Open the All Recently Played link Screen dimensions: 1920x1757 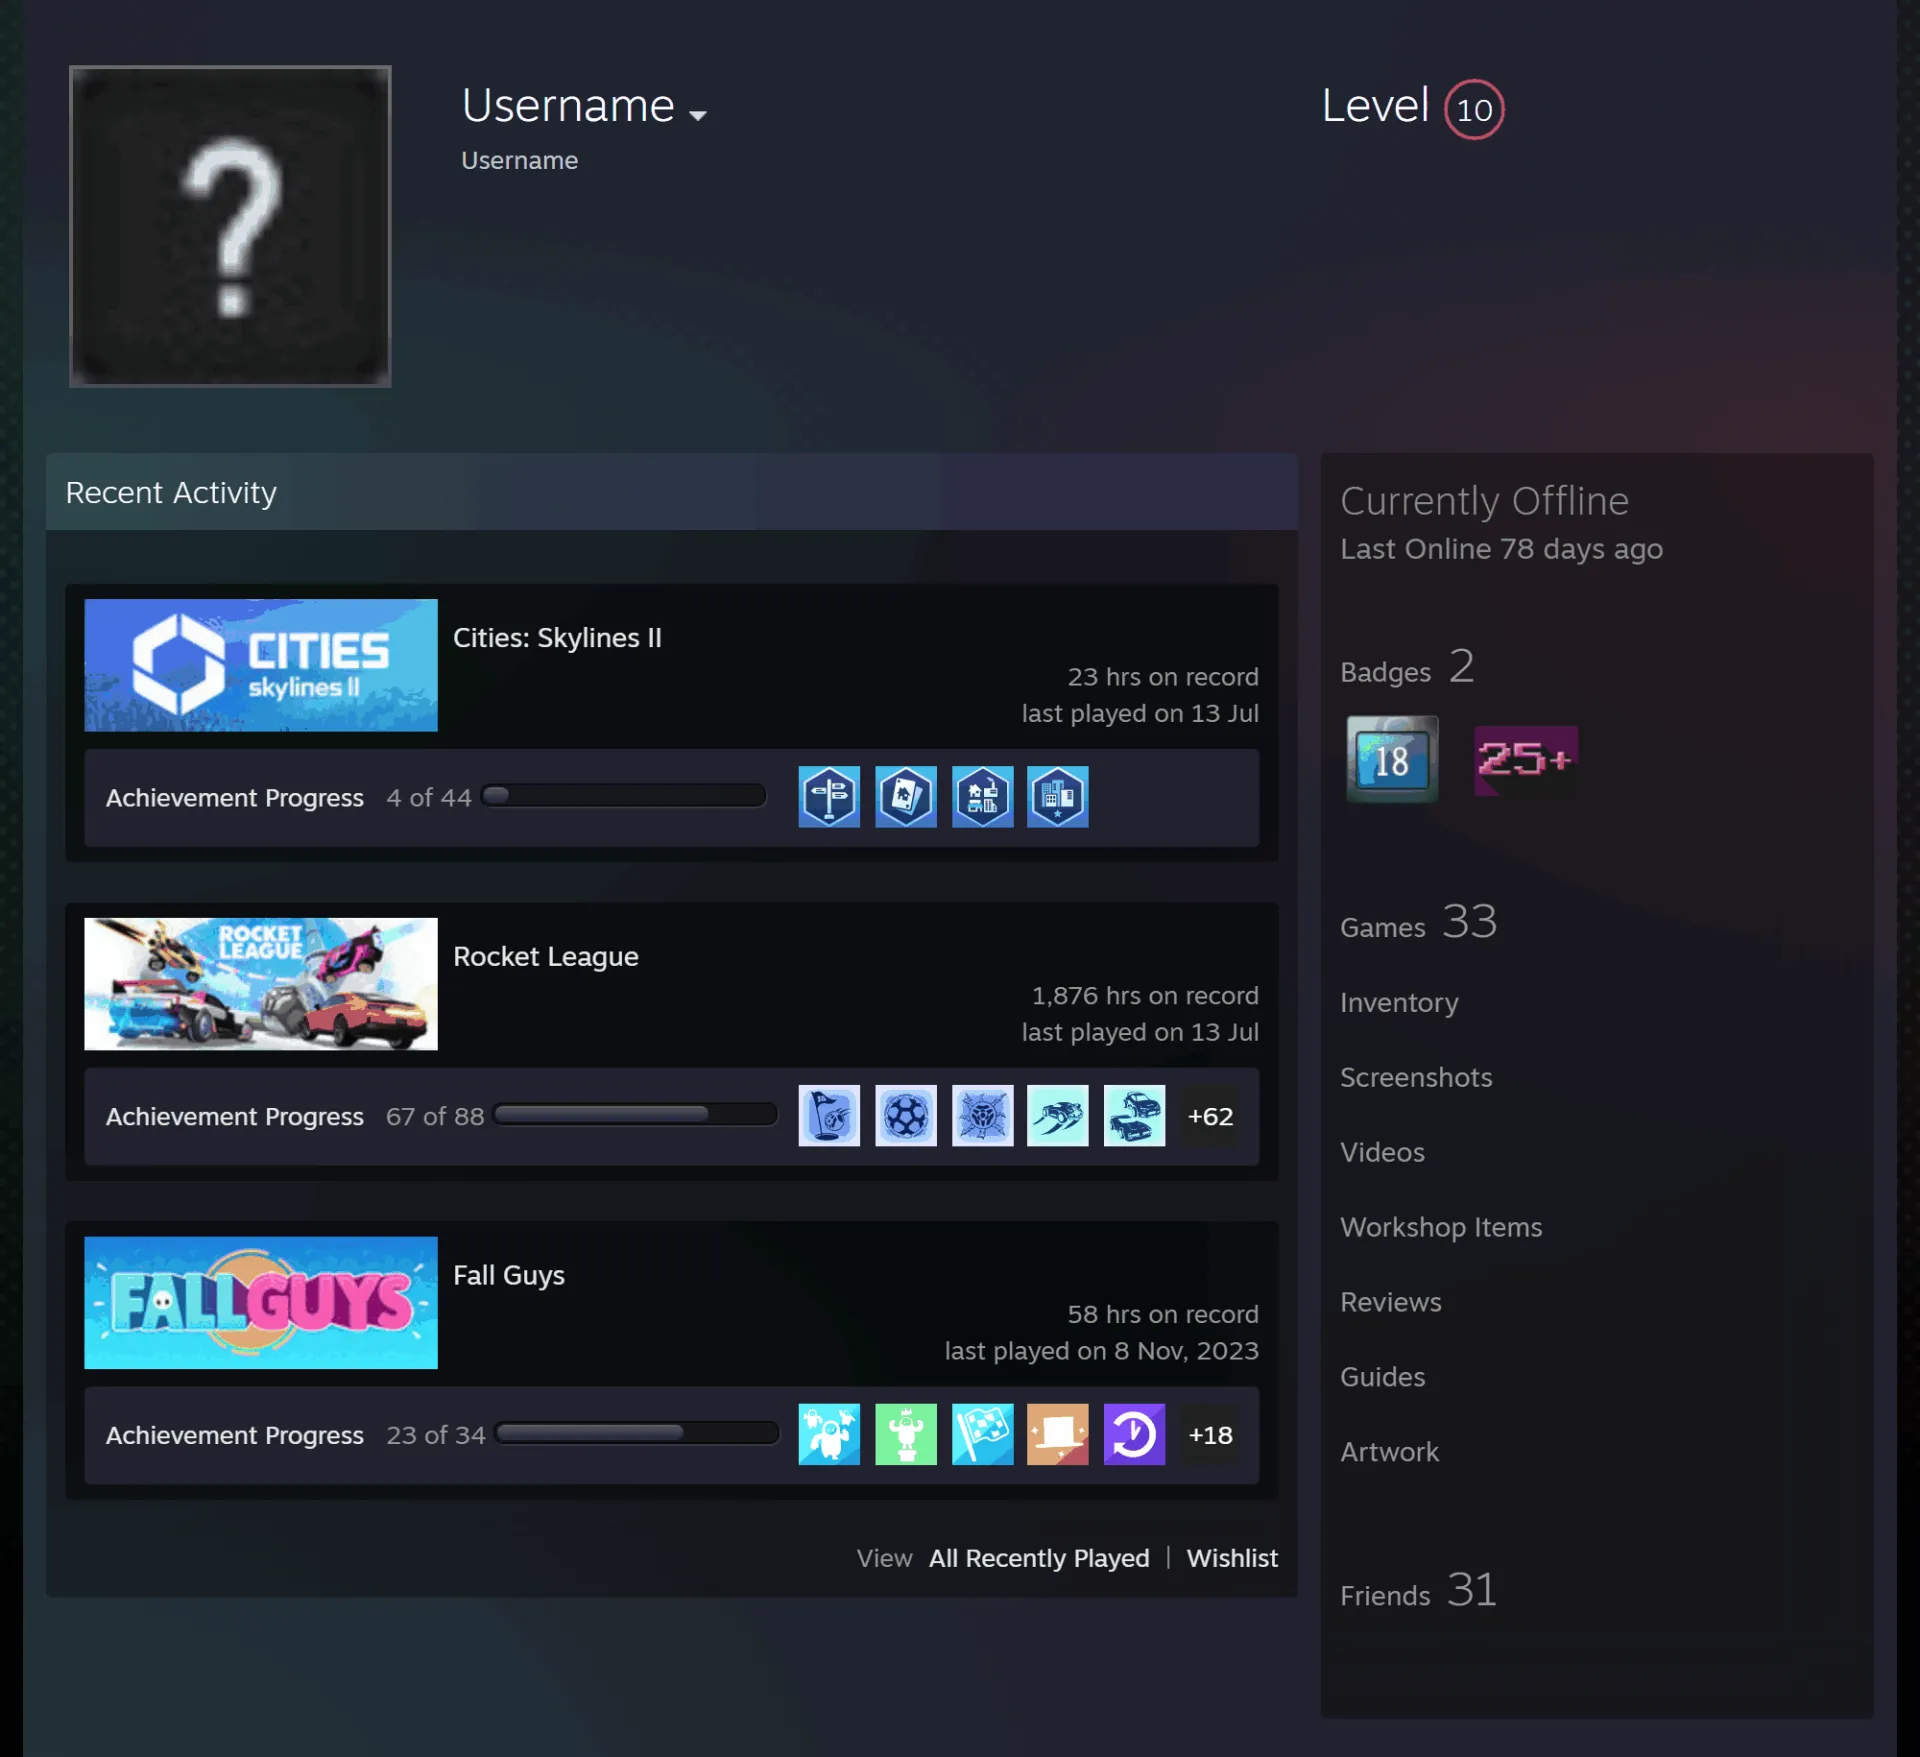pos(1039,1558)
